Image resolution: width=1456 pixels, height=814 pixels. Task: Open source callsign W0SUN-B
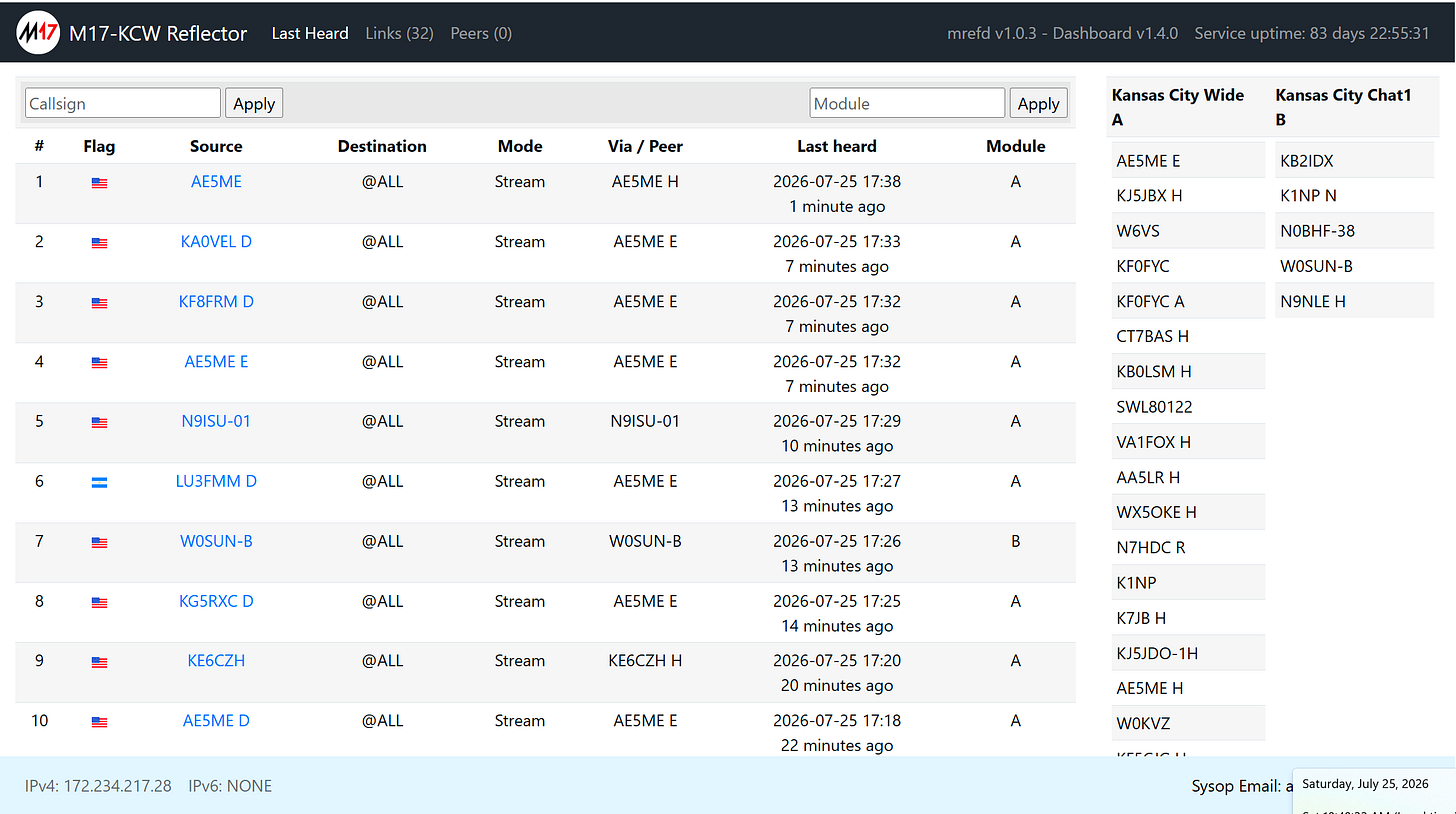tap(216, 541)
